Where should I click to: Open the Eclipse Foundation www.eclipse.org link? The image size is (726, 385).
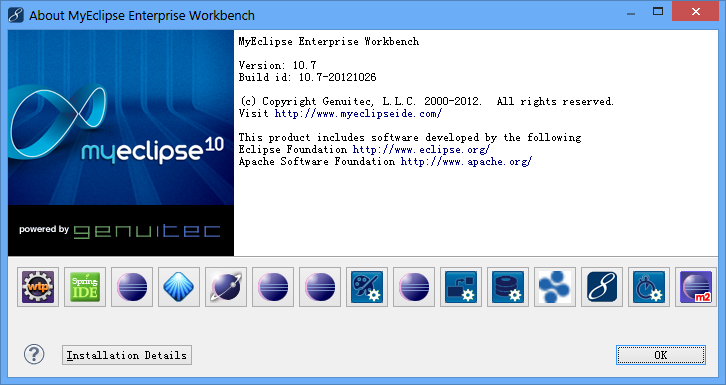click(x=421, y=149)
